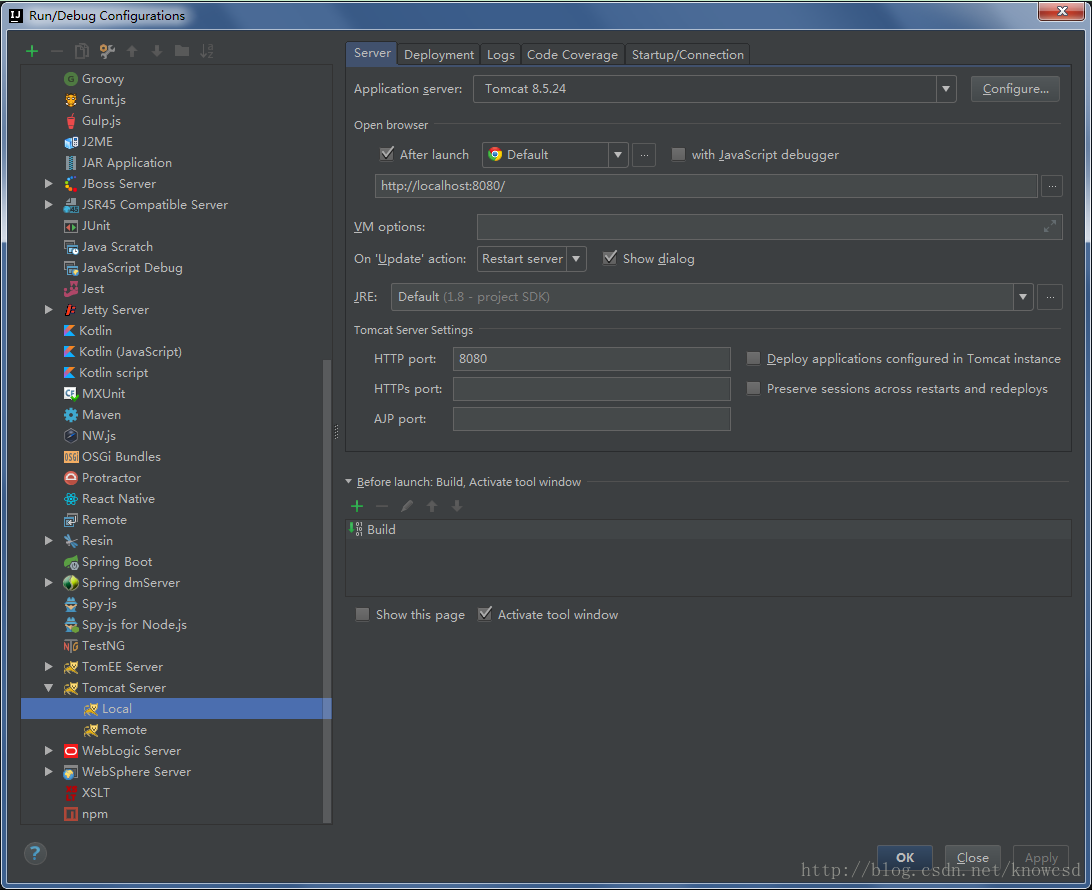1092x890 pixels.
Task: Move configuration down using toolbar arrow
Action: [x=157, y=51]
